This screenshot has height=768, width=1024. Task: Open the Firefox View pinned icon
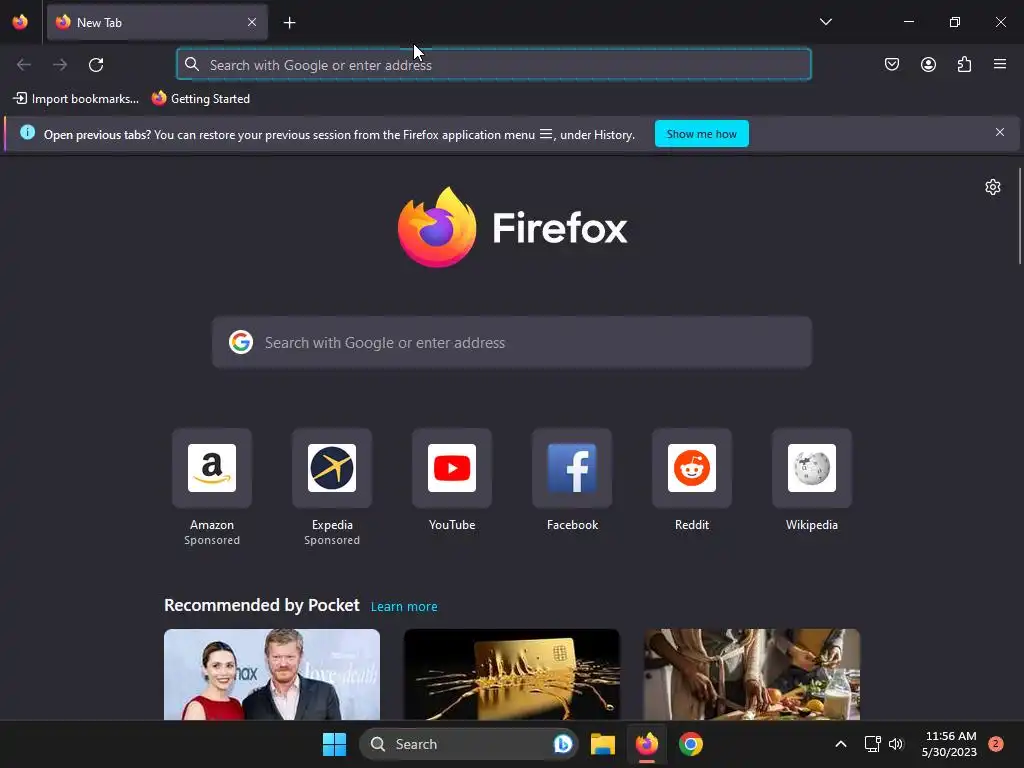pyautogui.click(x=20, y=22)
